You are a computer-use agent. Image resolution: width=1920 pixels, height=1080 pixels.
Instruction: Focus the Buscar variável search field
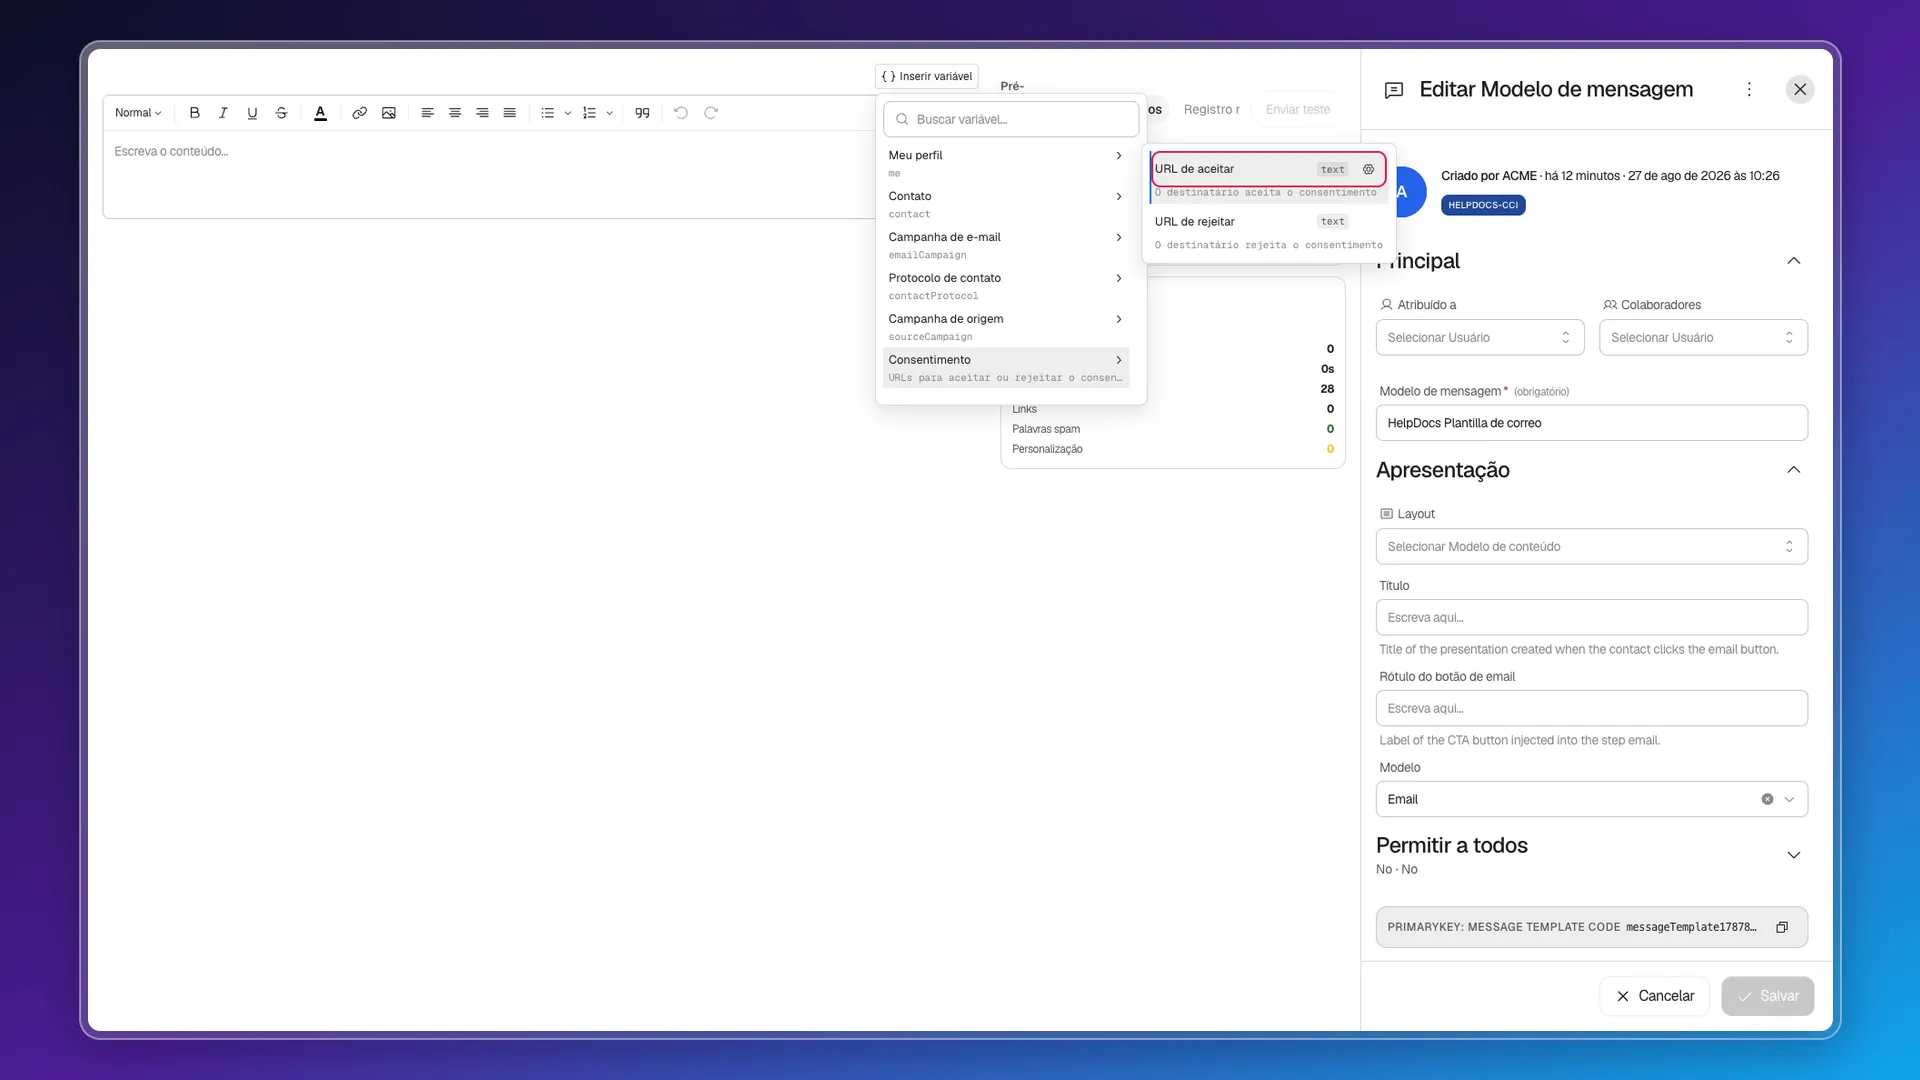(1011, 119)
